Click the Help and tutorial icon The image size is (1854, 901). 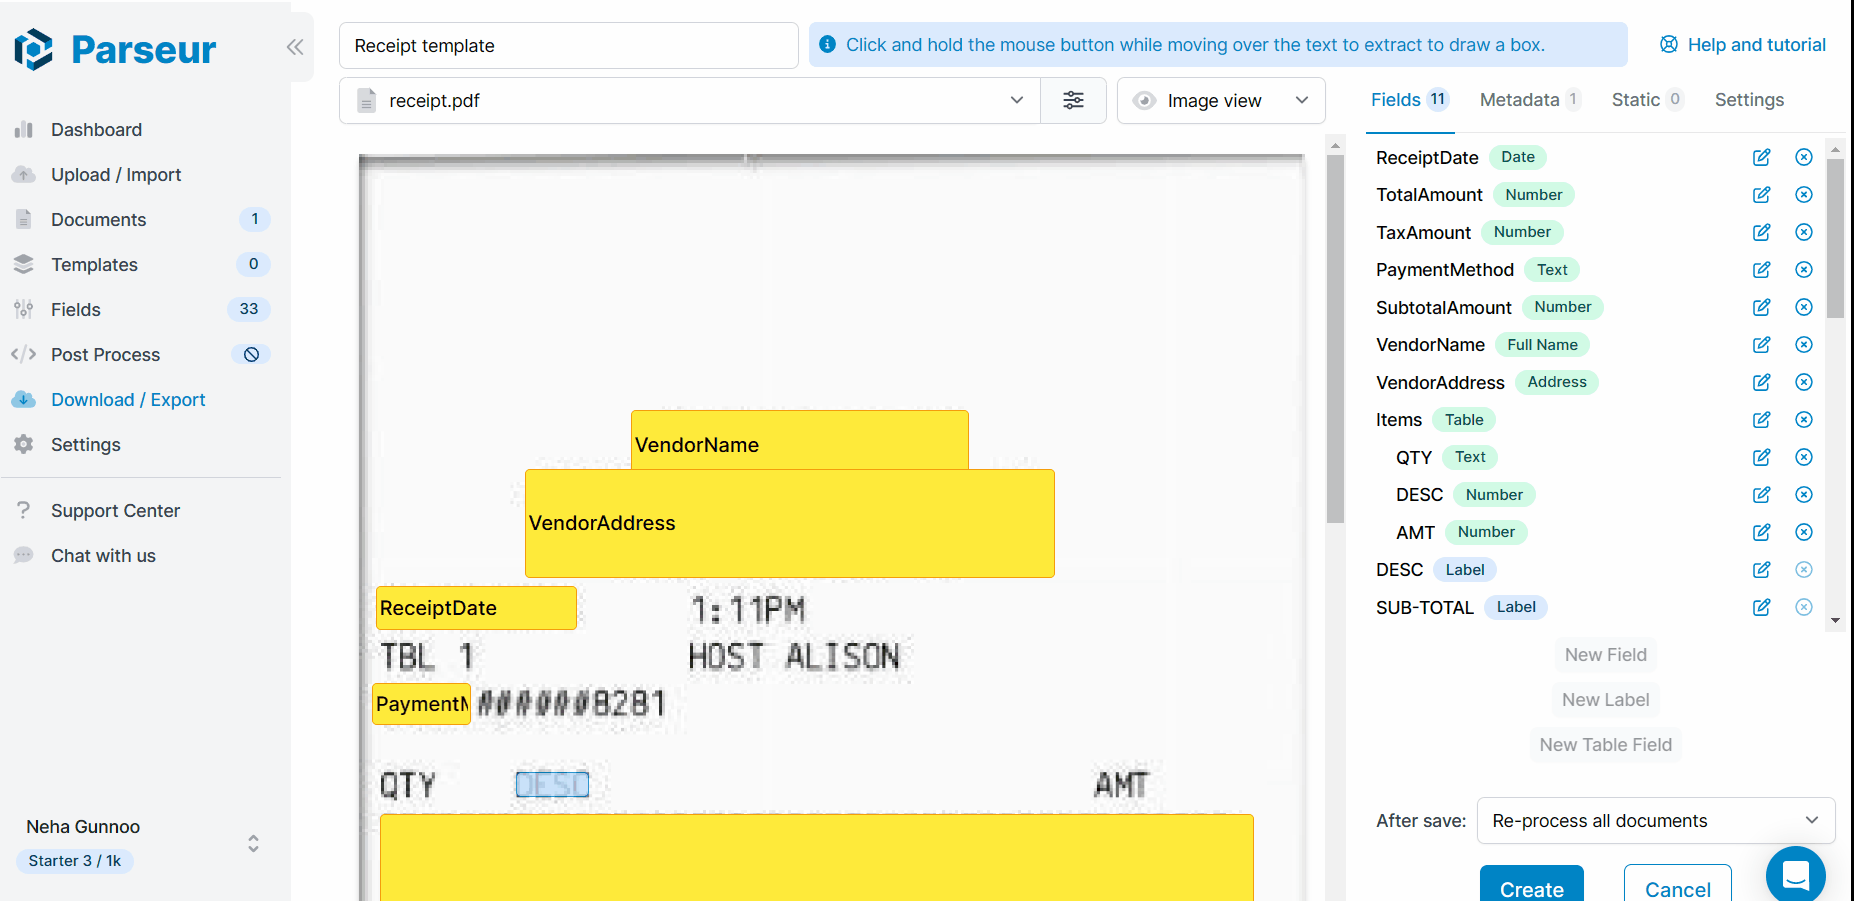[1668, 44]
